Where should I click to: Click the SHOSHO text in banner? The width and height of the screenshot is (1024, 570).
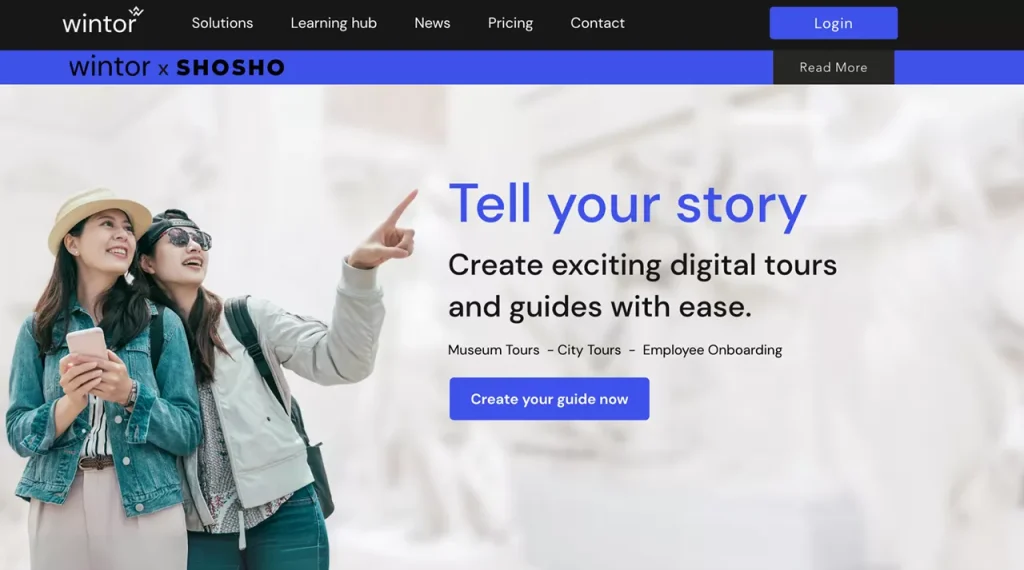click(x=231, y=68)
